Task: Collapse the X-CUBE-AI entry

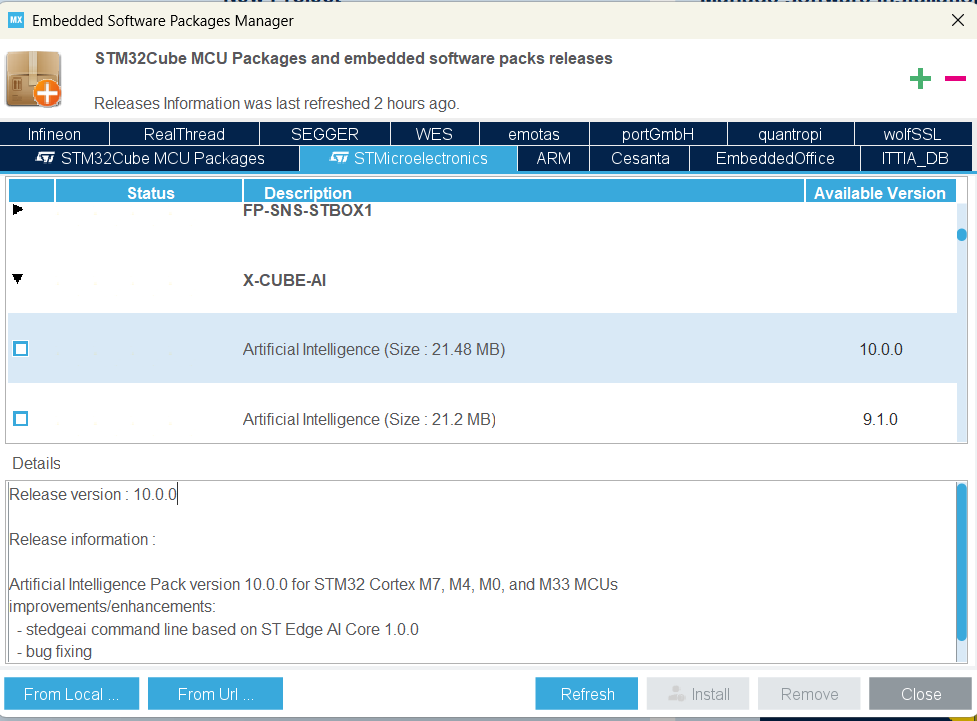Action: 17,280
